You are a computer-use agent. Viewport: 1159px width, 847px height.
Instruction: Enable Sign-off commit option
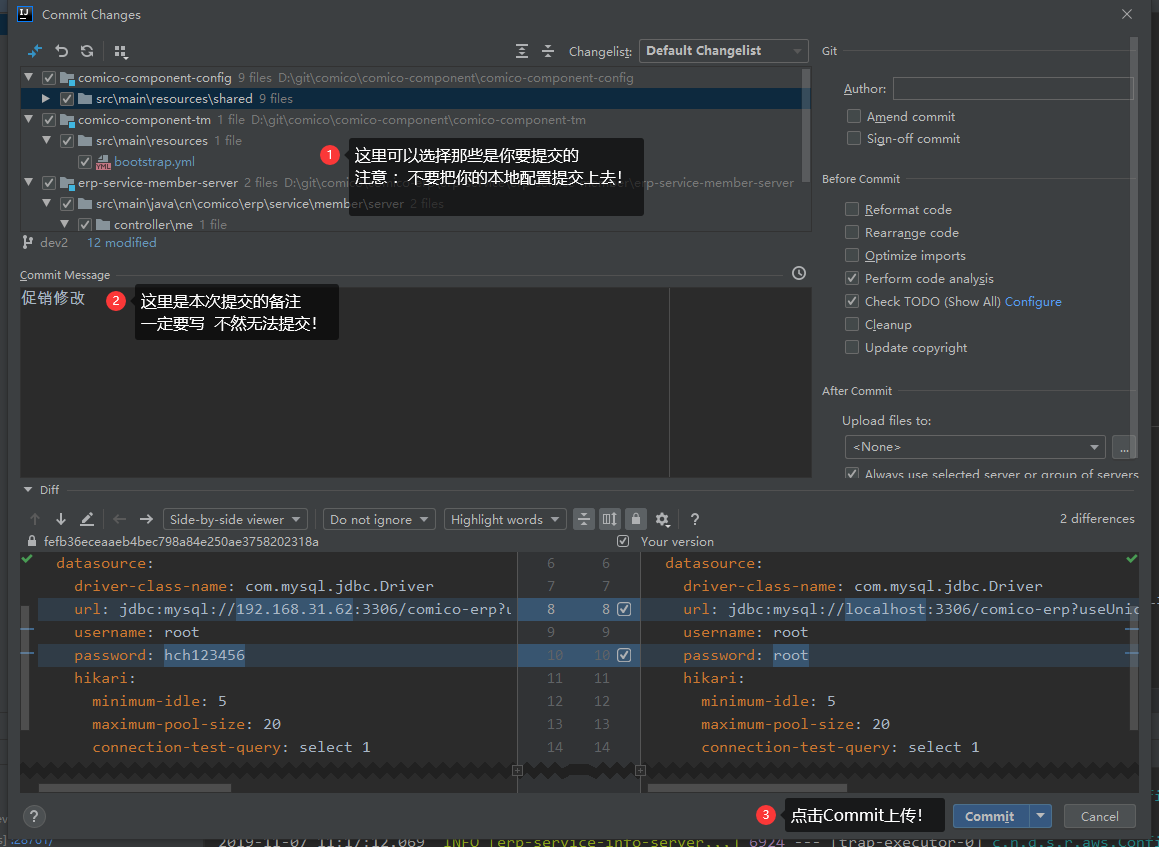pyautogui.click(x=854, y=138)
